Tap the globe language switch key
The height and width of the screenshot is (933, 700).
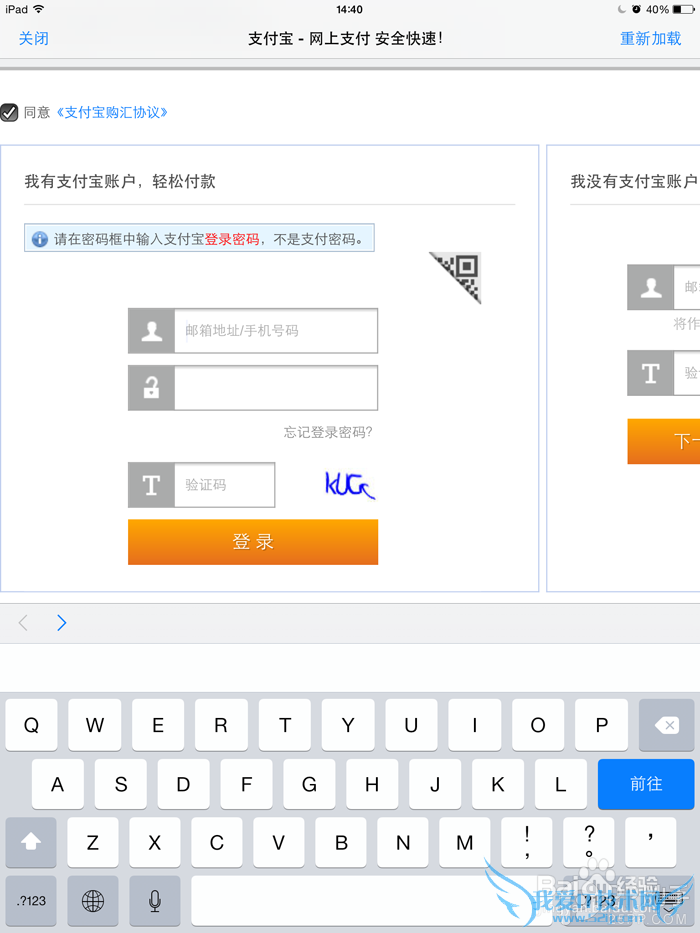pyautogui.click(x=92, y=901)
